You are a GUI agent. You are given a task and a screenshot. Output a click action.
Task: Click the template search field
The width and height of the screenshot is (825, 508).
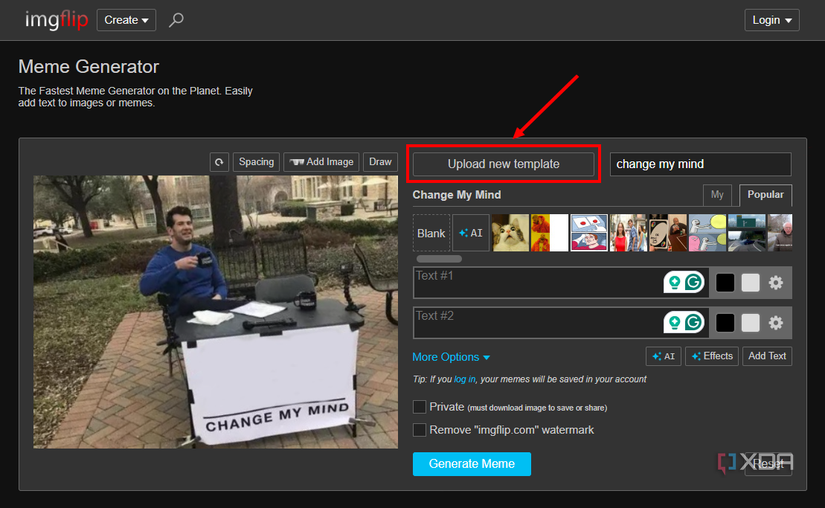[700, 164]
